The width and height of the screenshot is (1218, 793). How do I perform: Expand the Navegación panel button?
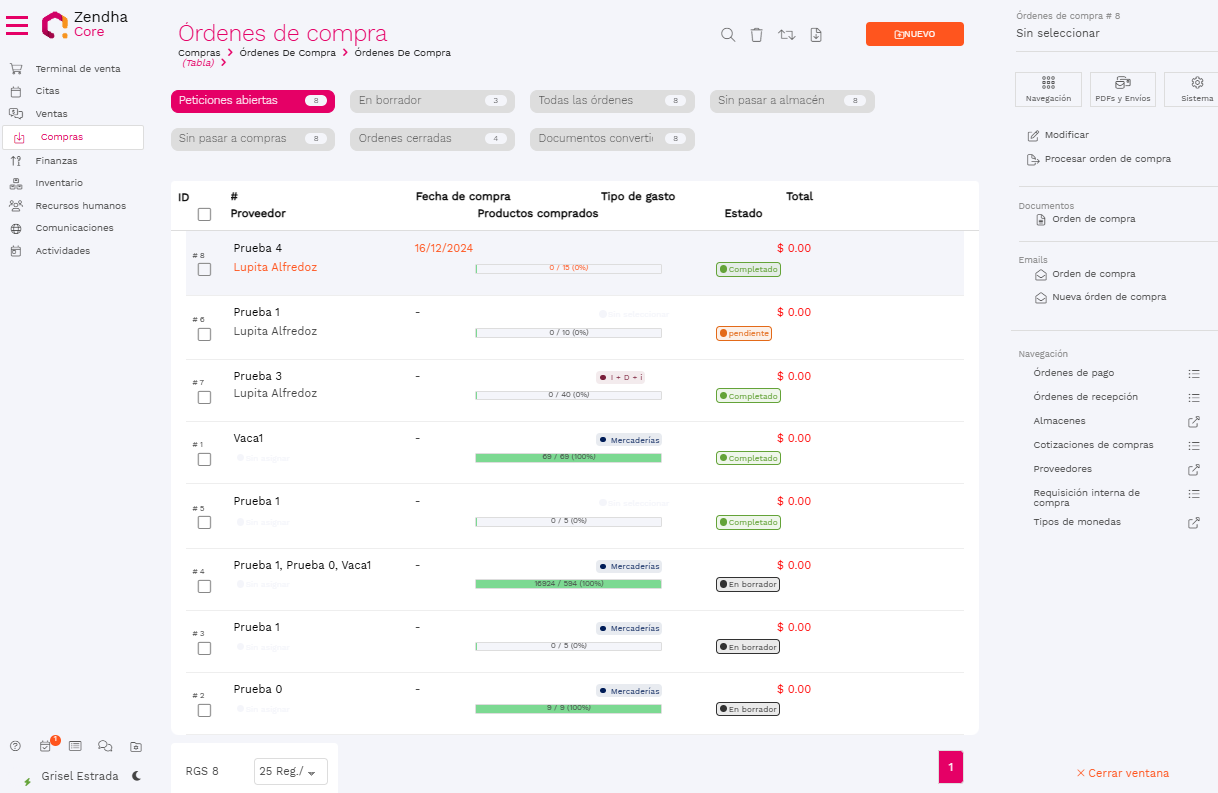(x=1048, y=89)
